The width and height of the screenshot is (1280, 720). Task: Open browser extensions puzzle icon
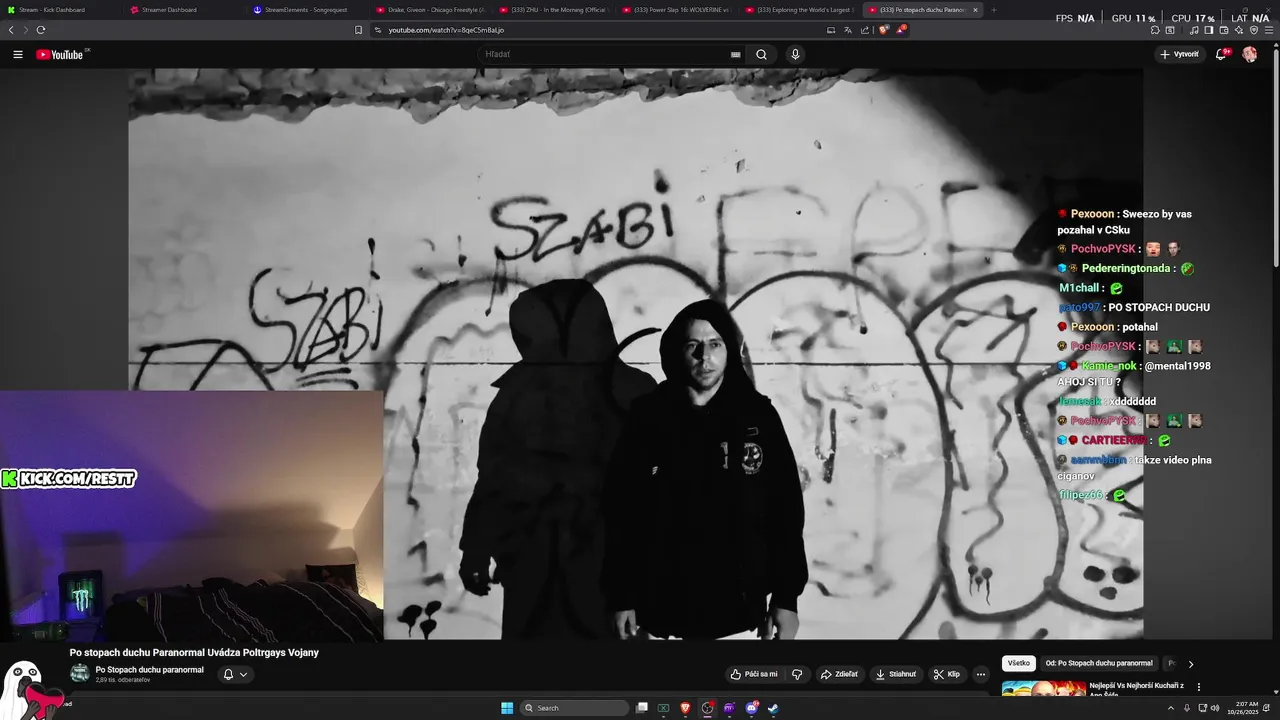(x=1155, y=30)
